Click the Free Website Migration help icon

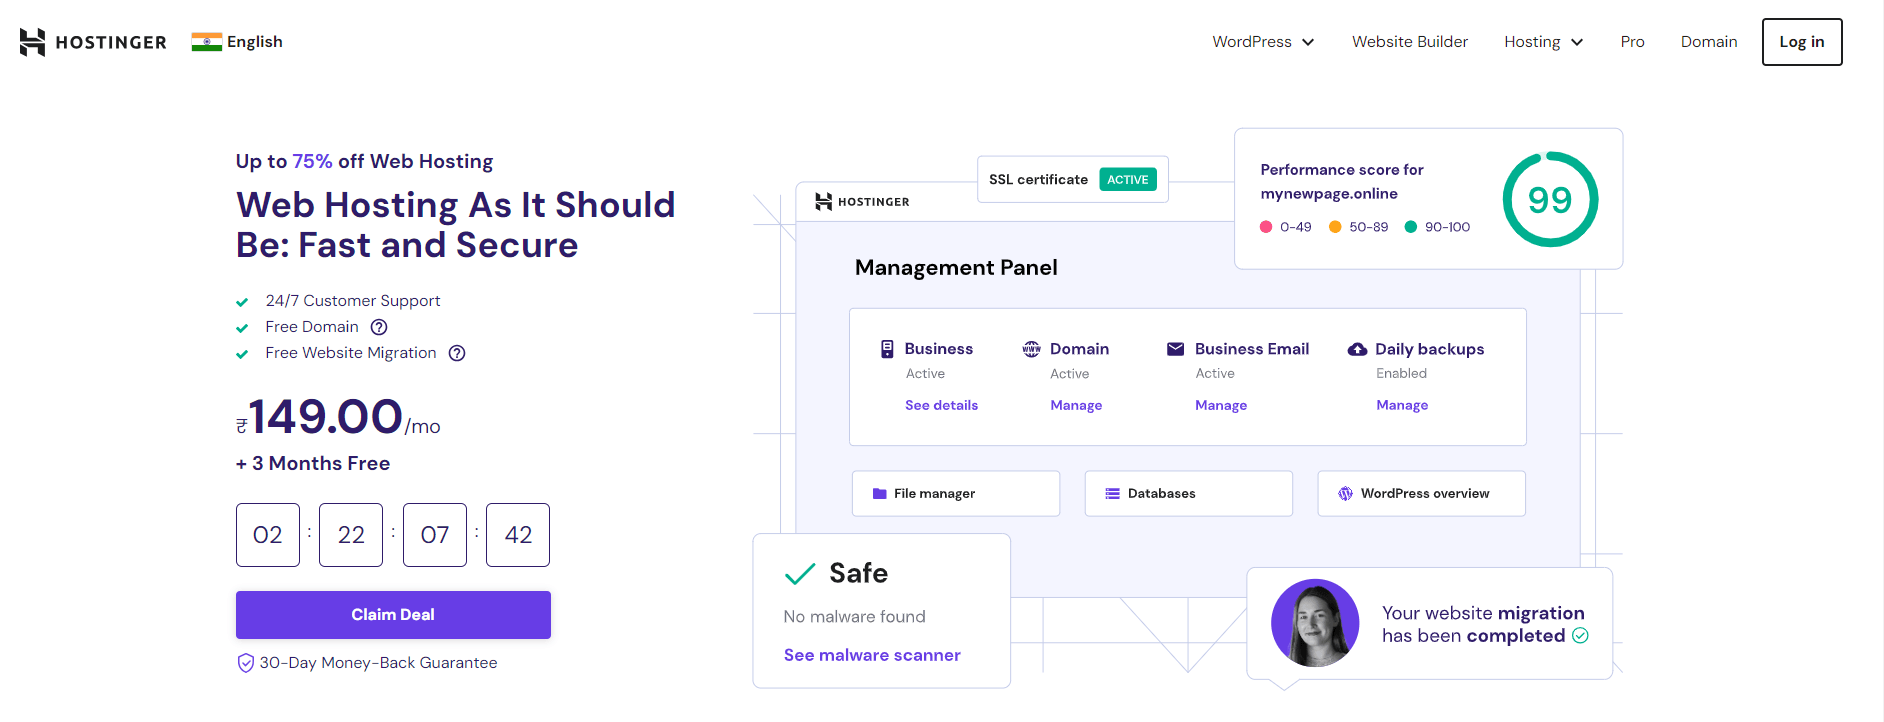point(457,353)
